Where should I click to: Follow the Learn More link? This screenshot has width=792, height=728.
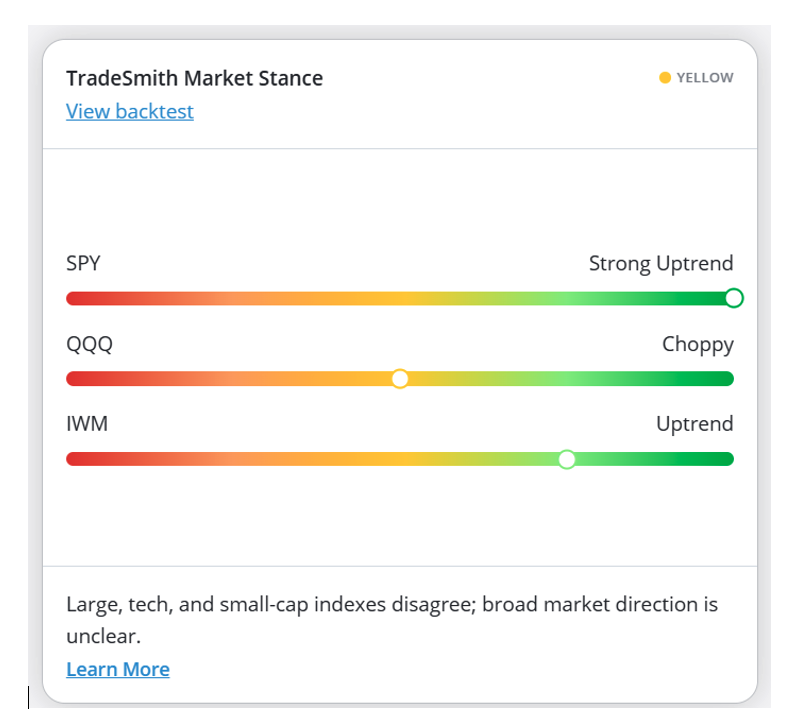(118, 669)
